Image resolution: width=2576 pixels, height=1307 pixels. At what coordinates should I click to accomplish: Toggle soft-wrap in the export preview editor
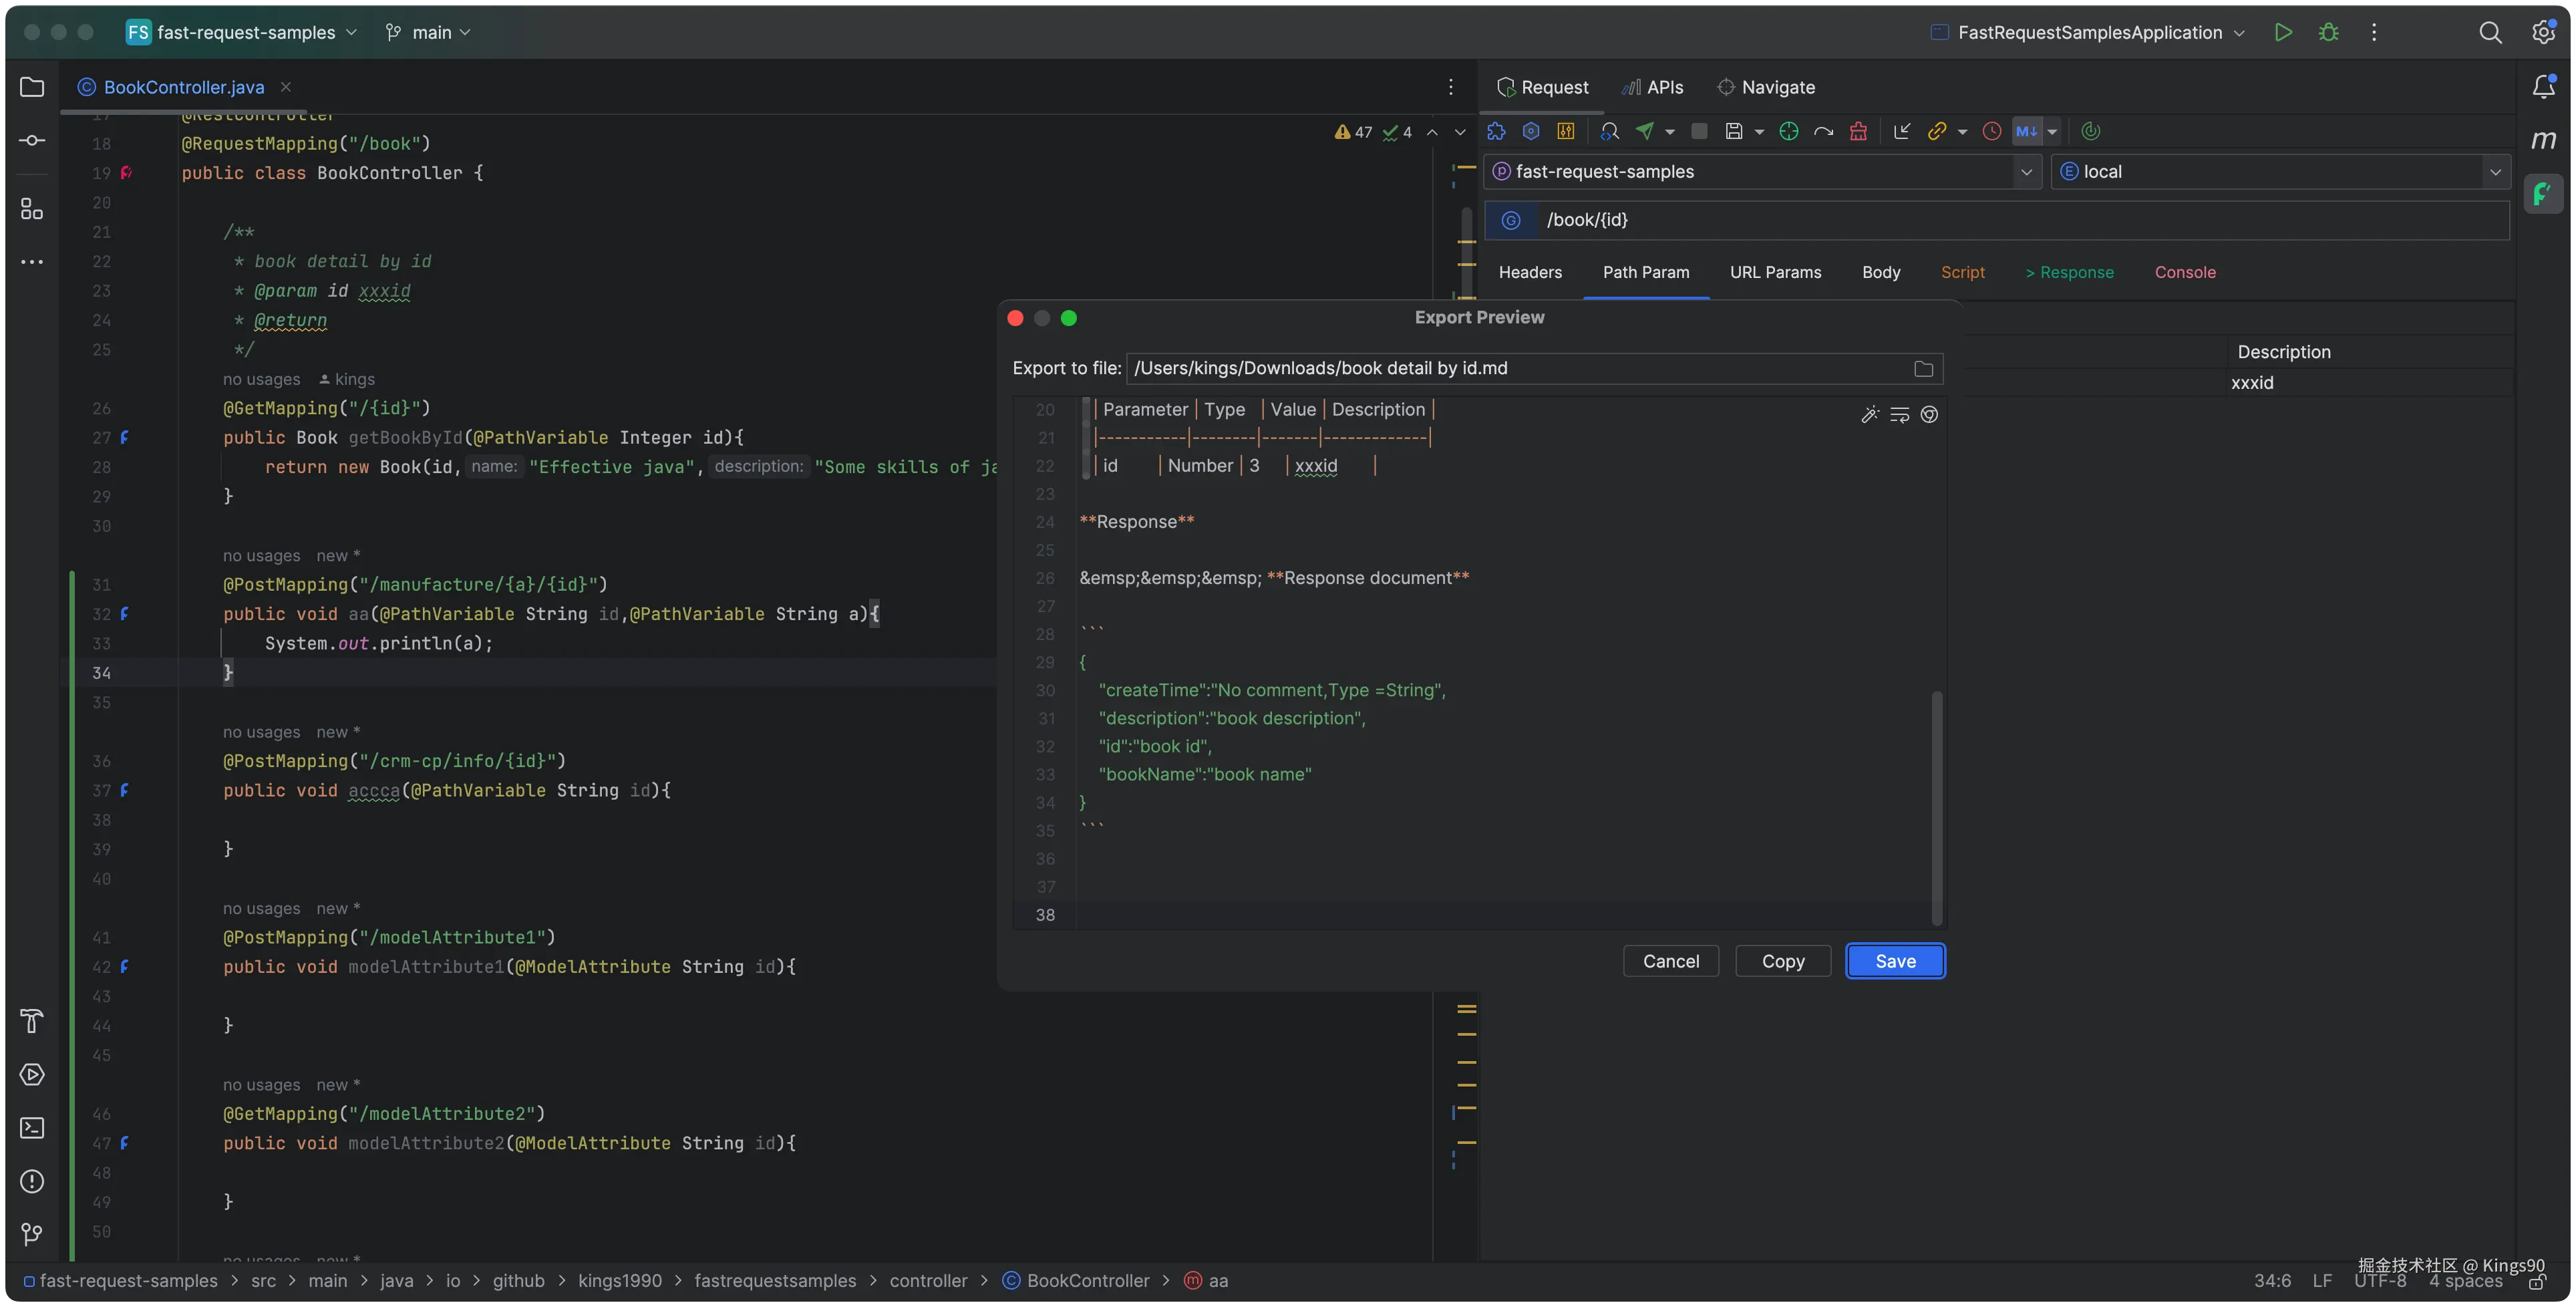click(x=1899, y=414)
